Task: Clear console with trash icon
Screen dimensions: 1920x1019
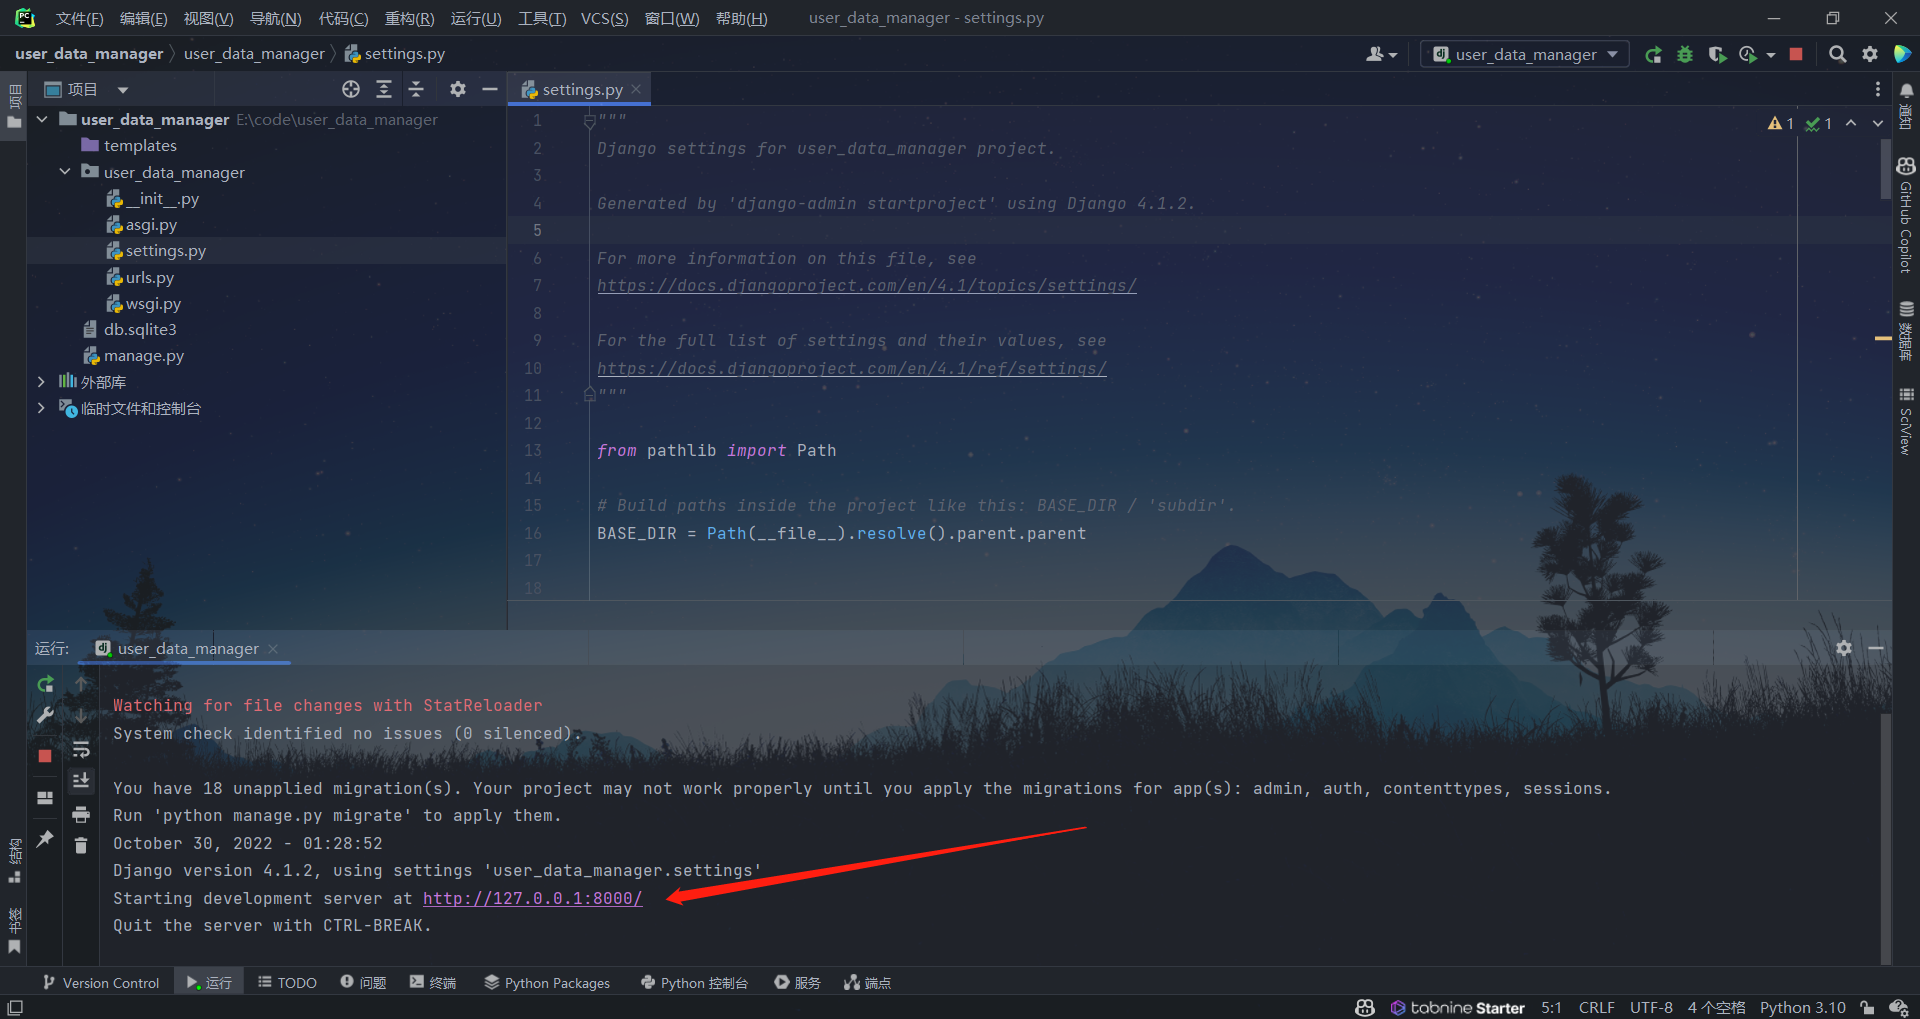Action: pos(81,846)
